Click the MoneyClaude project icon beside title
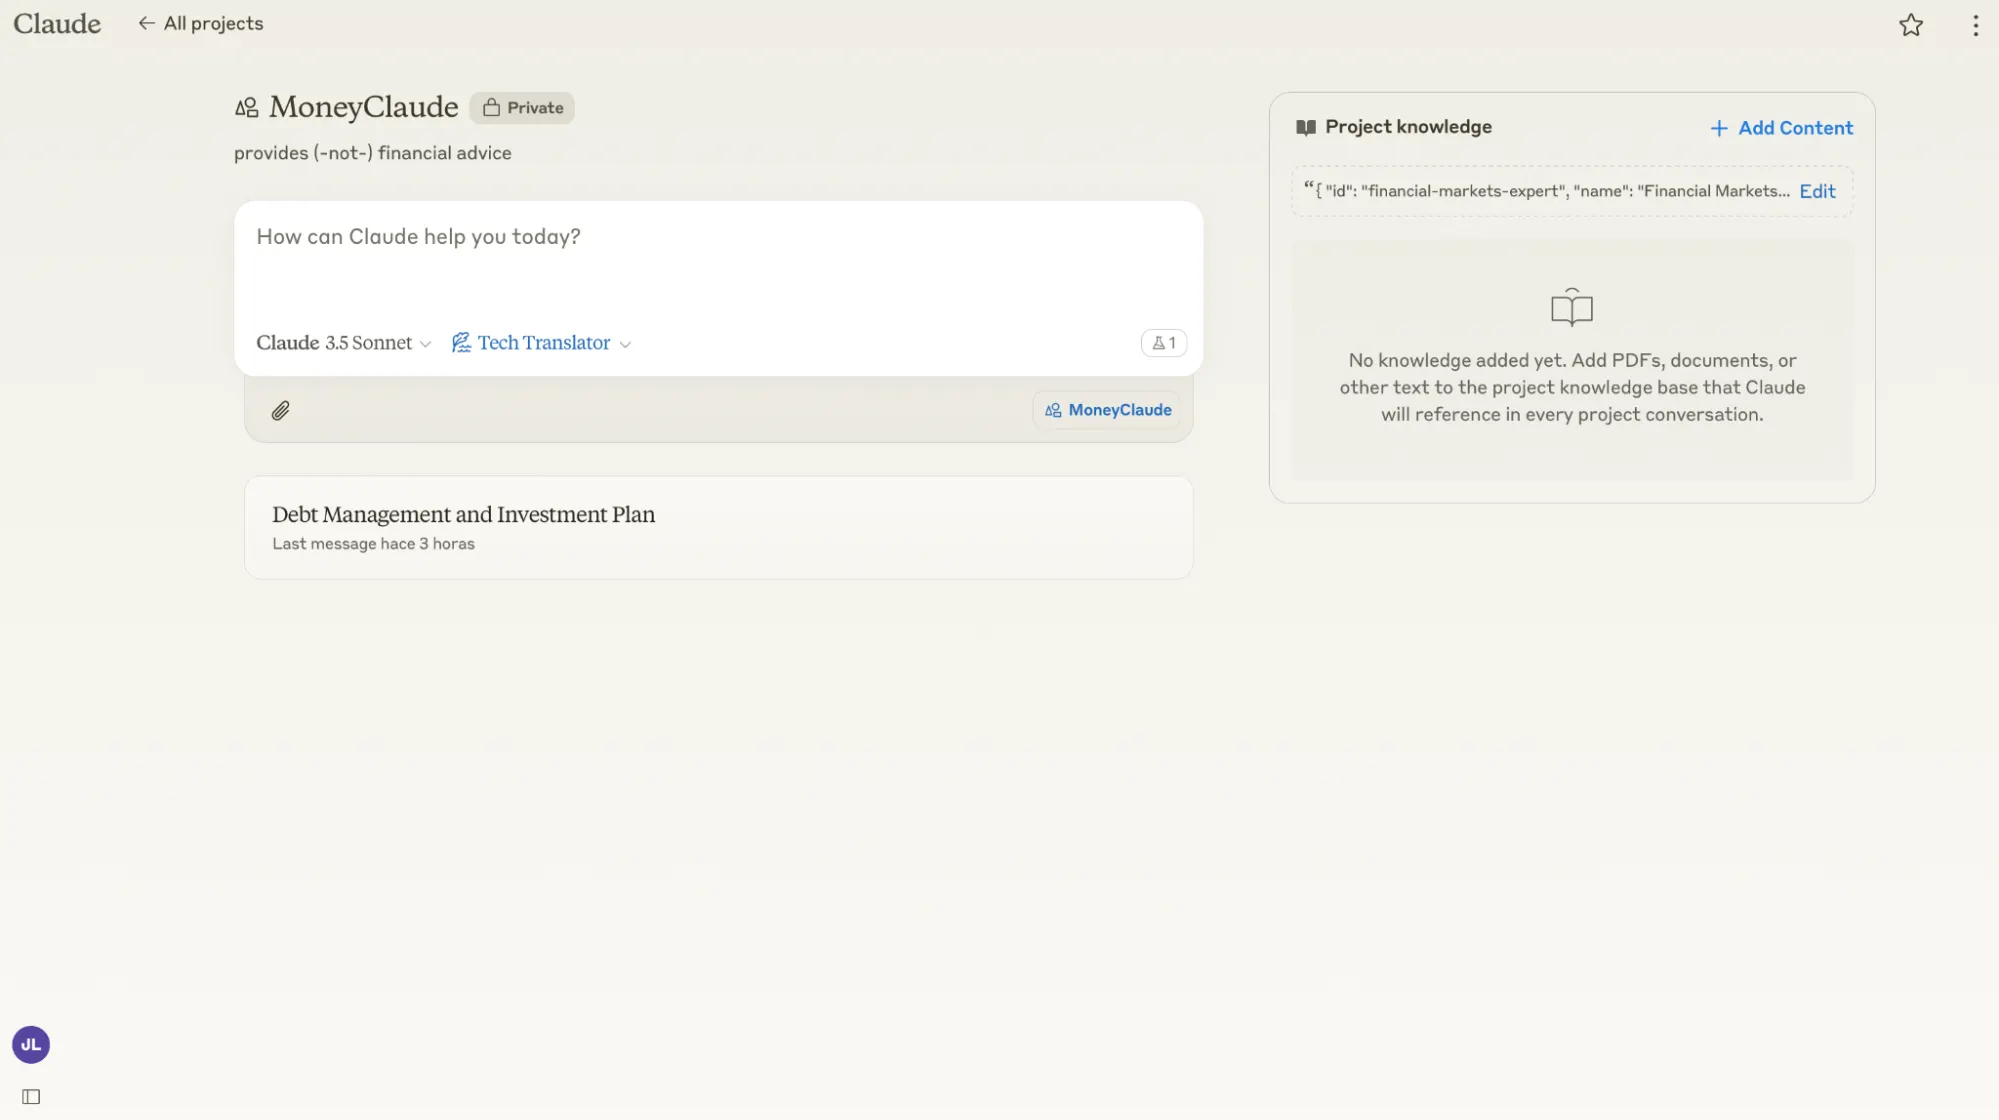The image size is (1999, 1120). (246, 107)
